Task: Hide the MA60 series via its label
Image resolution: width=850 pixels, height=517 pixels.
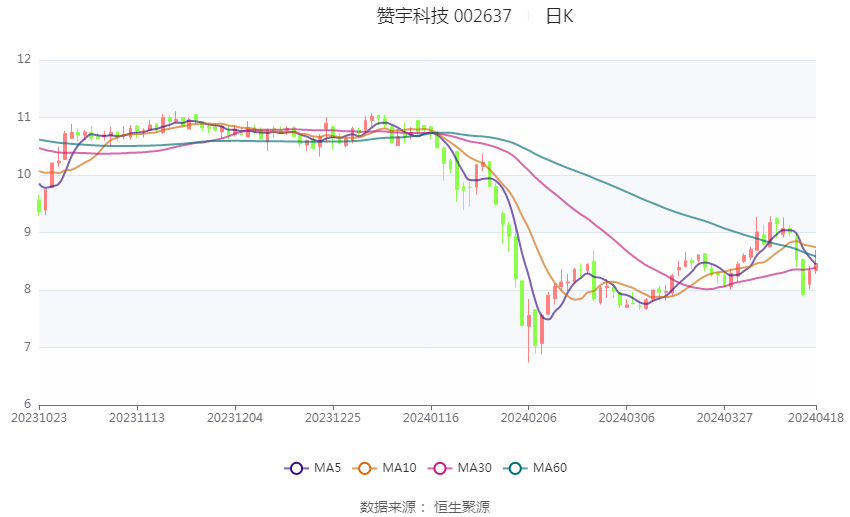Action: [x=551, y=468]
